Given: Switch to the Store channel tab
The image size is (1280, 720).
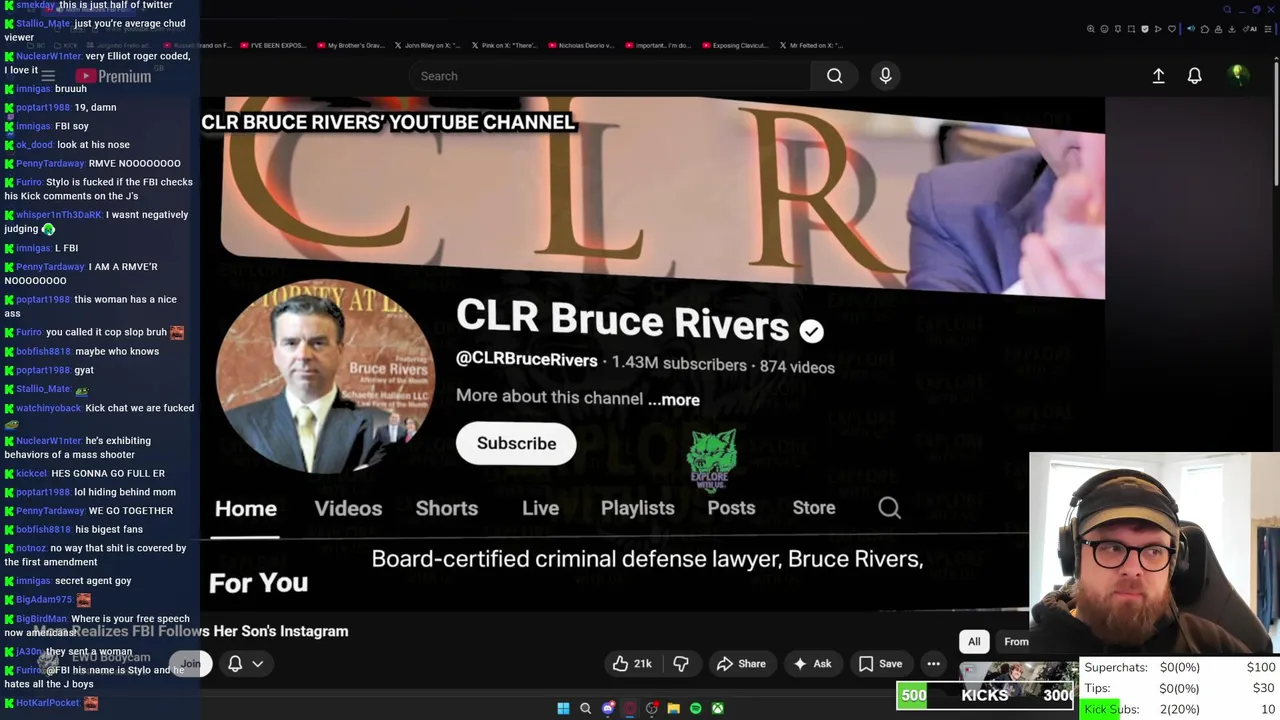Looking at the screenshot, I should tap(813, 508).
